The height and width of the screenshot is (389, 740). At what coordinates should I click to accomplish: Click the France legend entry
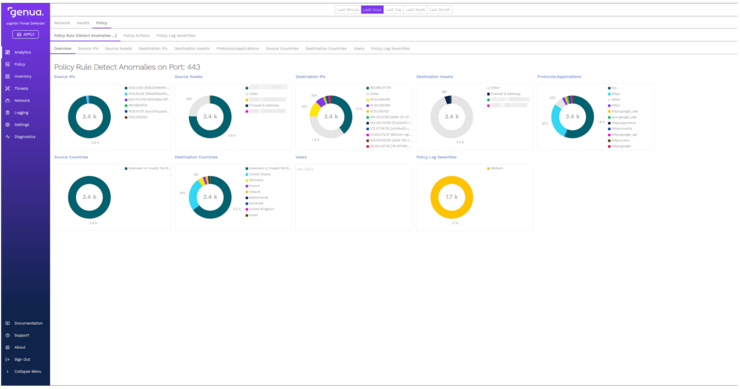coord(253,186)
